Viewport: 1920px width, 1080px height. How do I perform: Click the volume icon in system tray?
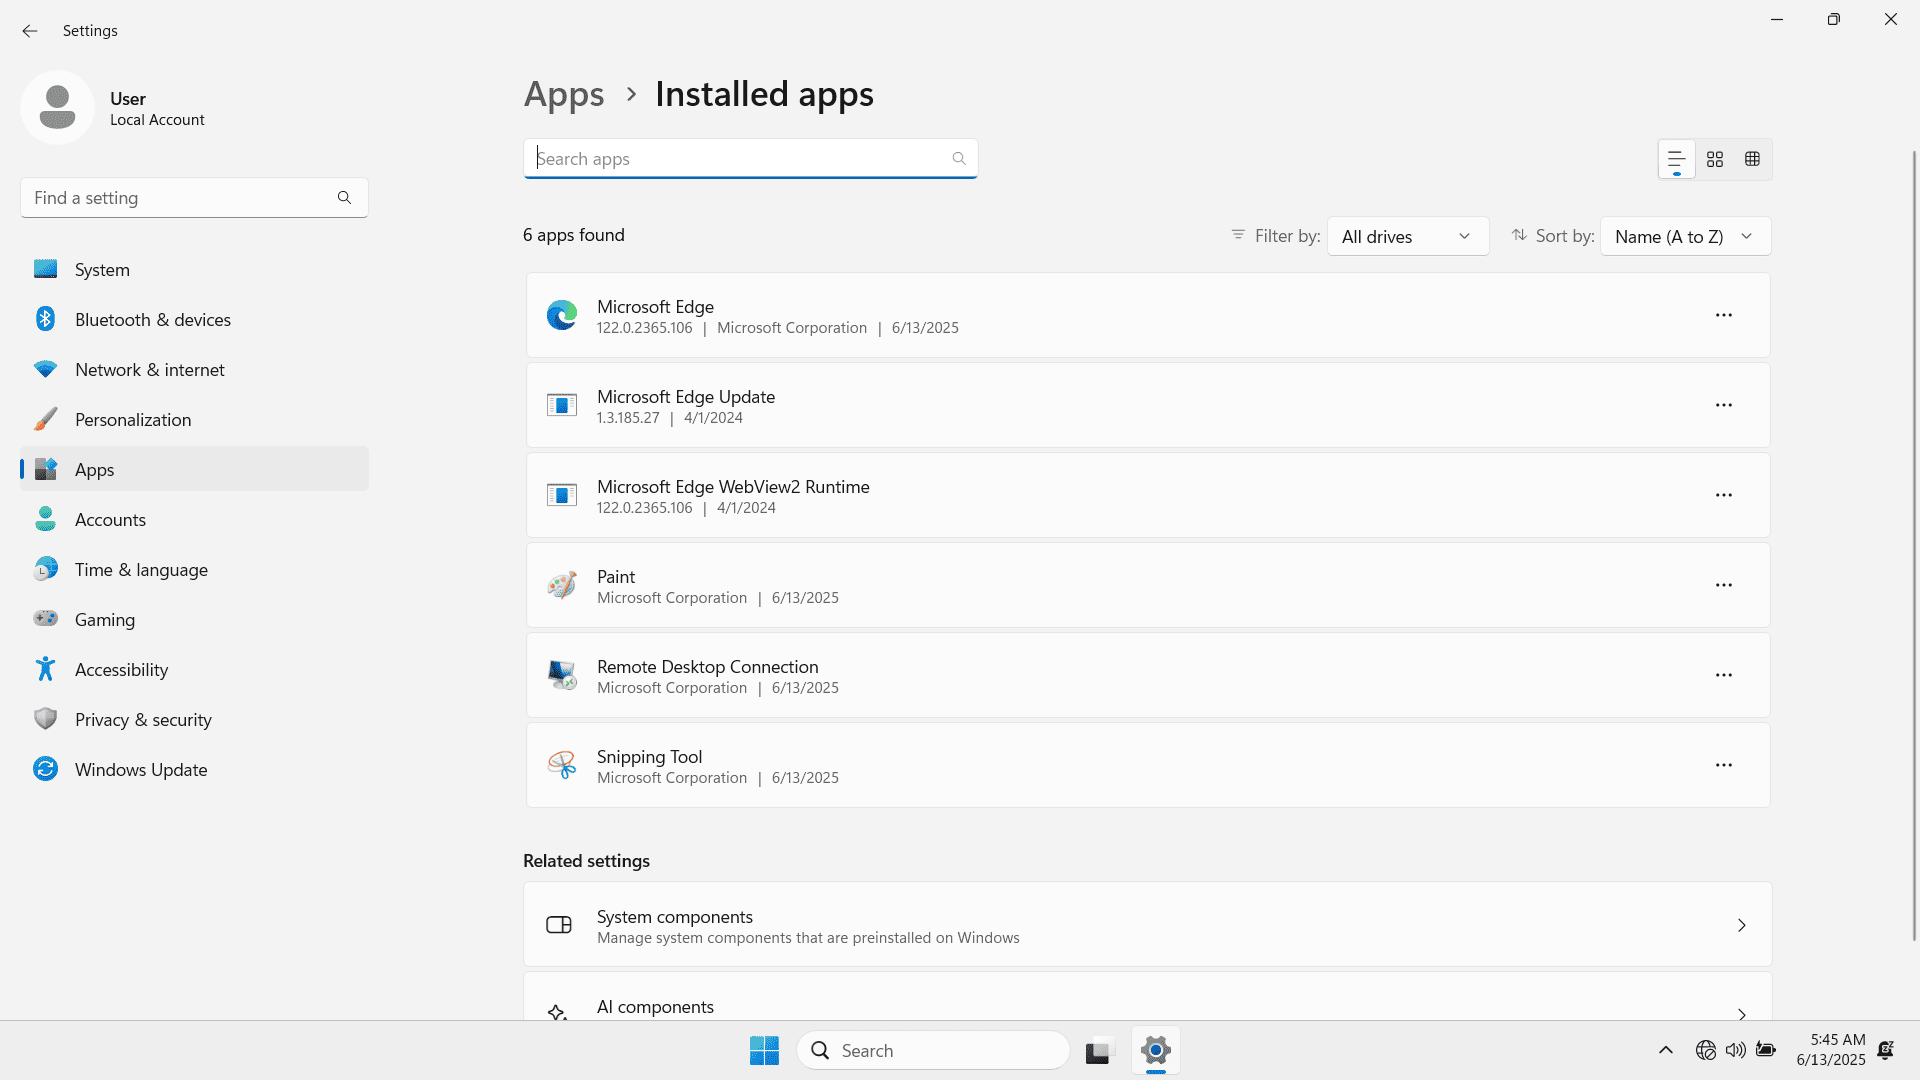(1735, 1051)
